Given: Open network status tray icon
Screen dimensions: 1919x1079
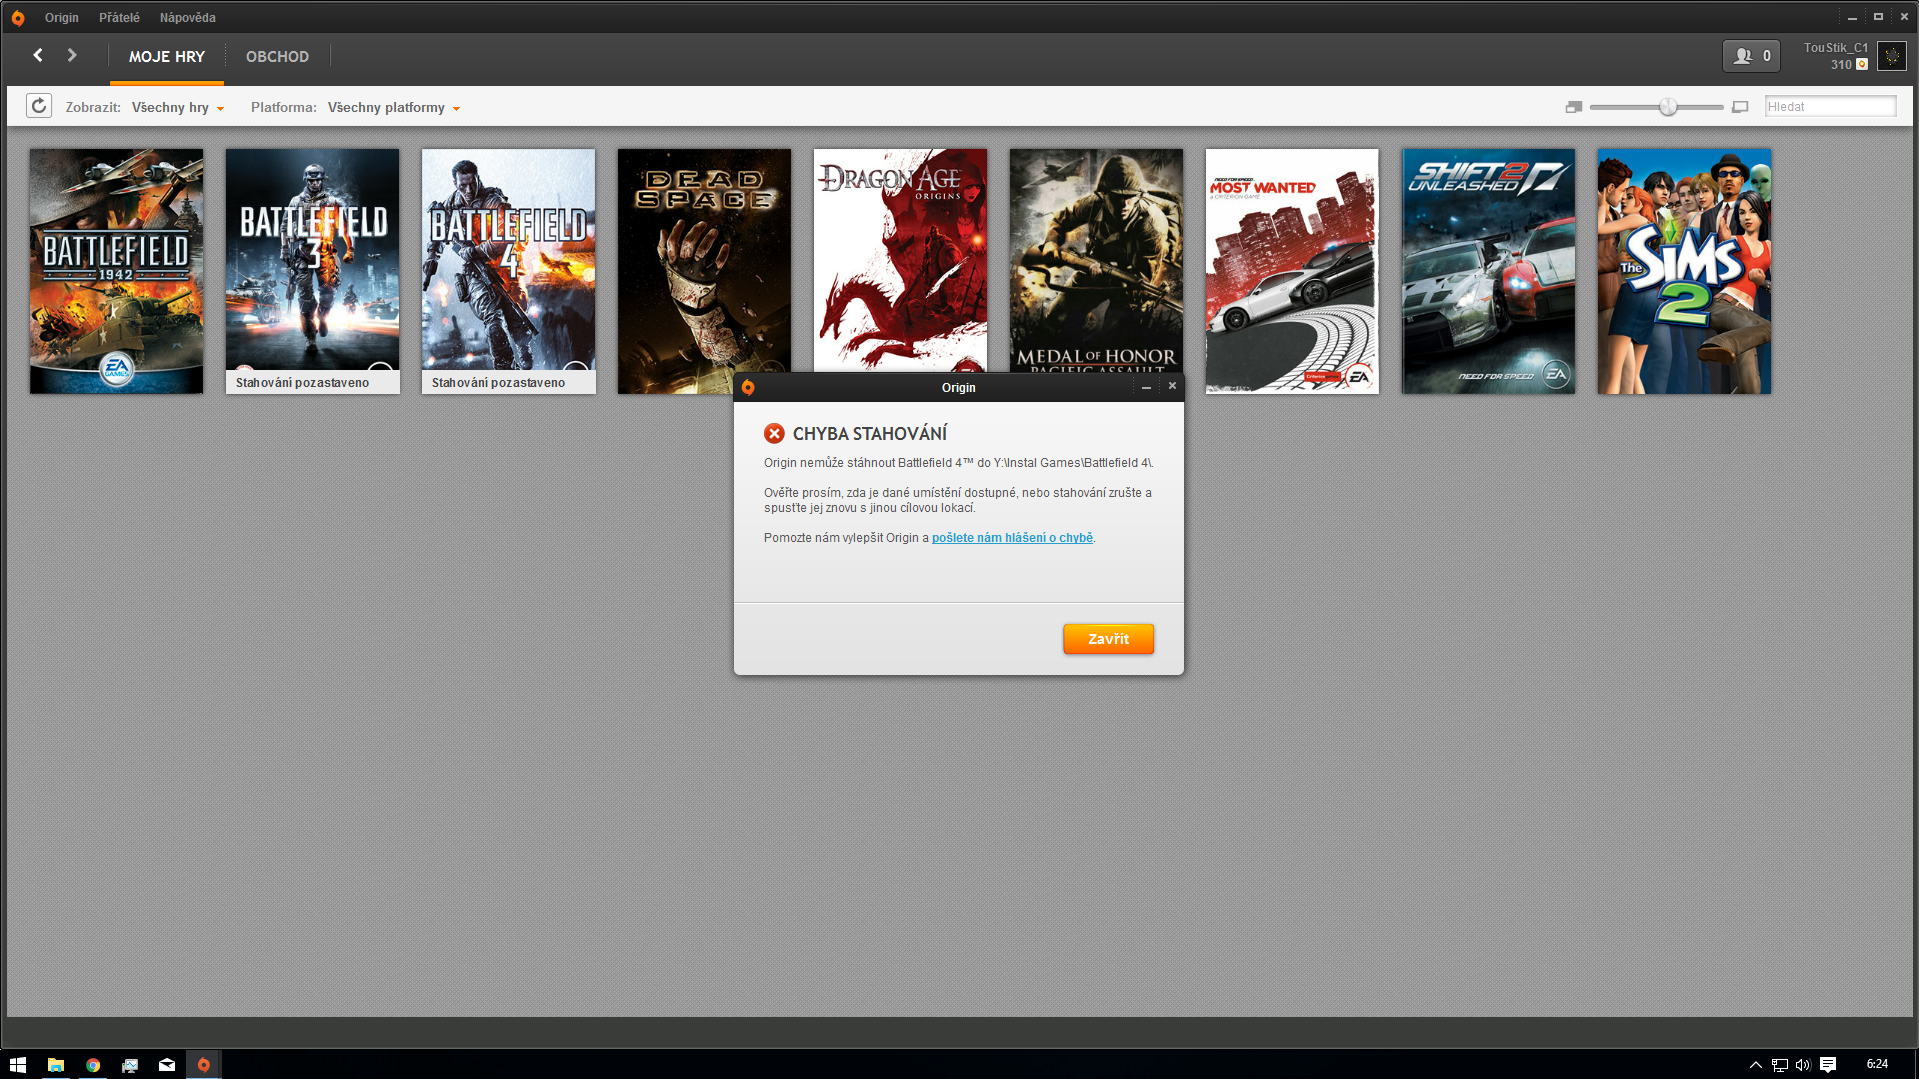Looking at the screenshot, I should (1779, 1065).
